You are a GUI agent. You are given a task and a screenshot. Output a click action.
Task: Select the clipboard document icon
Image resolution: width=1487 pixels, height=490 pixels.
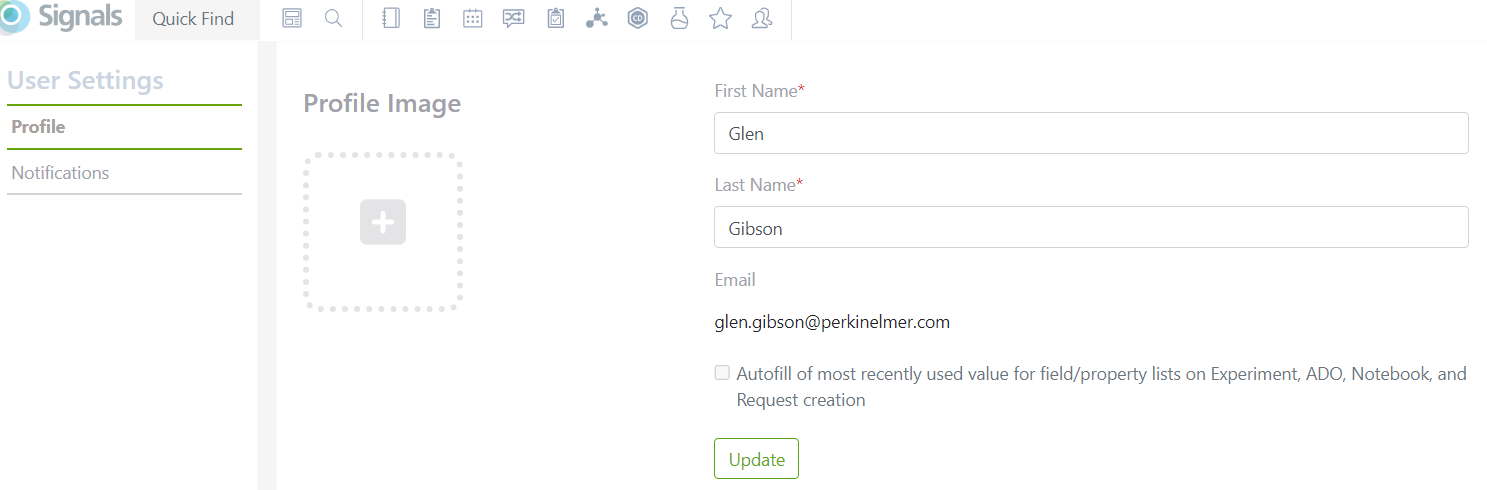[432, 19]
